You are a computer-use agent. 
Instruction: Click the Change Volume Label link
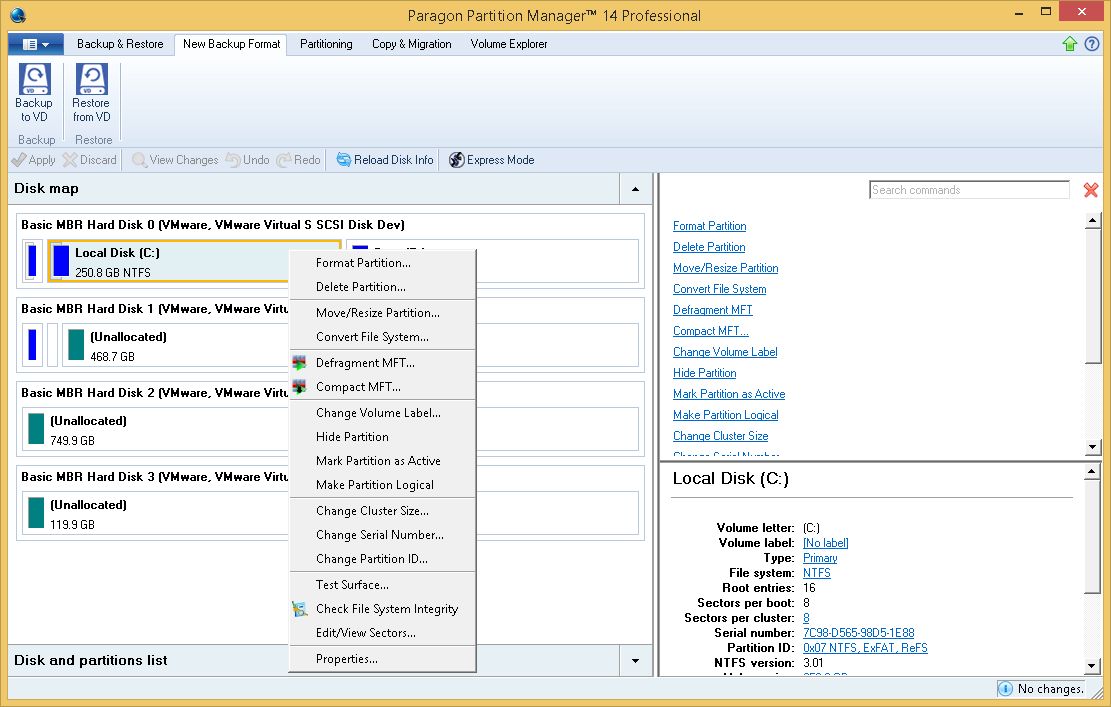pos(725,352)
